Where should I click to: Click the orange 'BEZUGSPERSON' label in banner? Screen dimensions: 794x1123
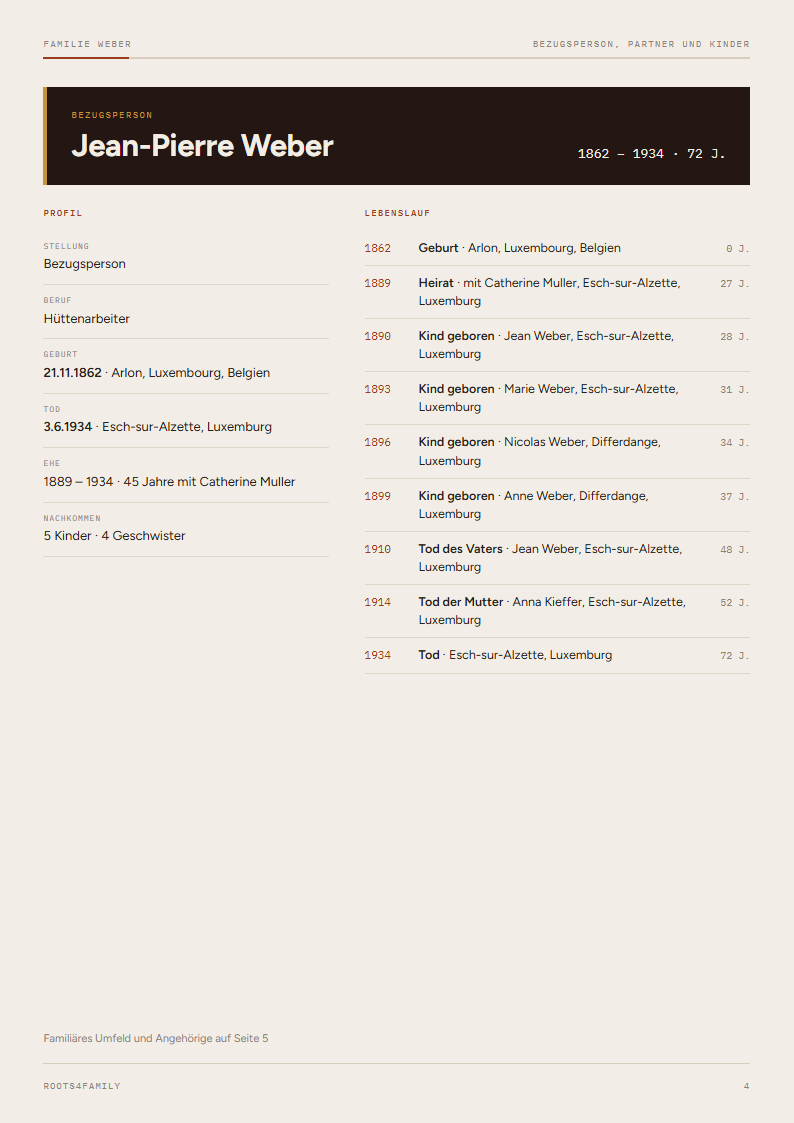coord(112,115)
